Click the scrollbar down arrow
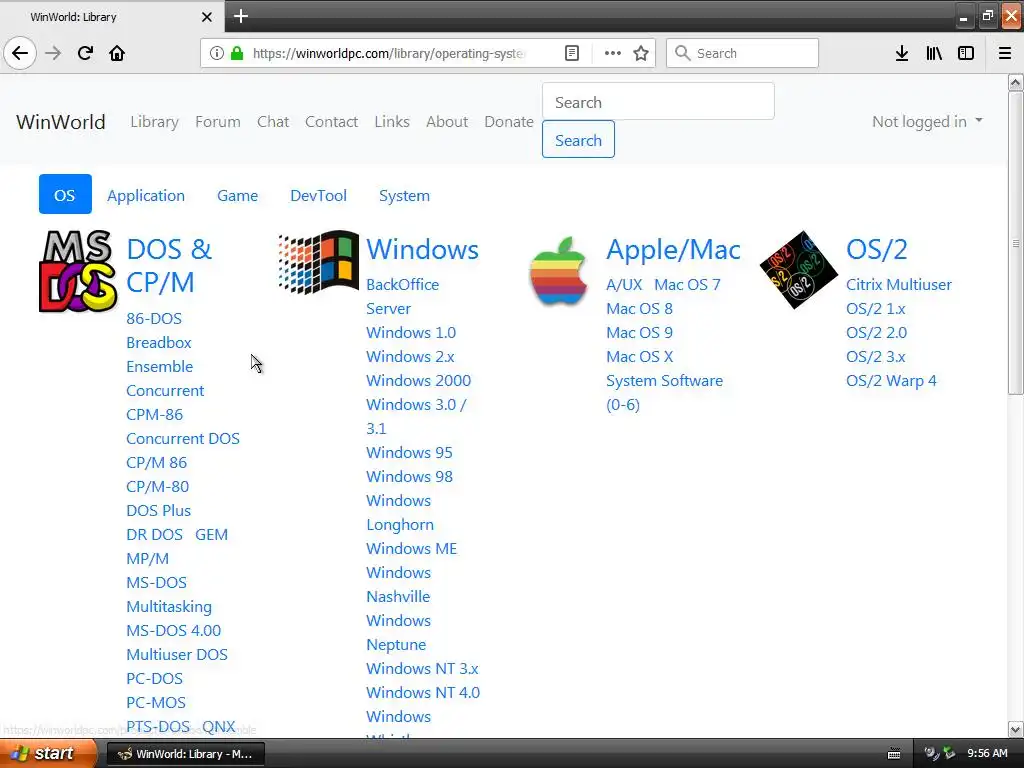The height and width of the screenshot is (768, 1024). [x=1015, y=729]
